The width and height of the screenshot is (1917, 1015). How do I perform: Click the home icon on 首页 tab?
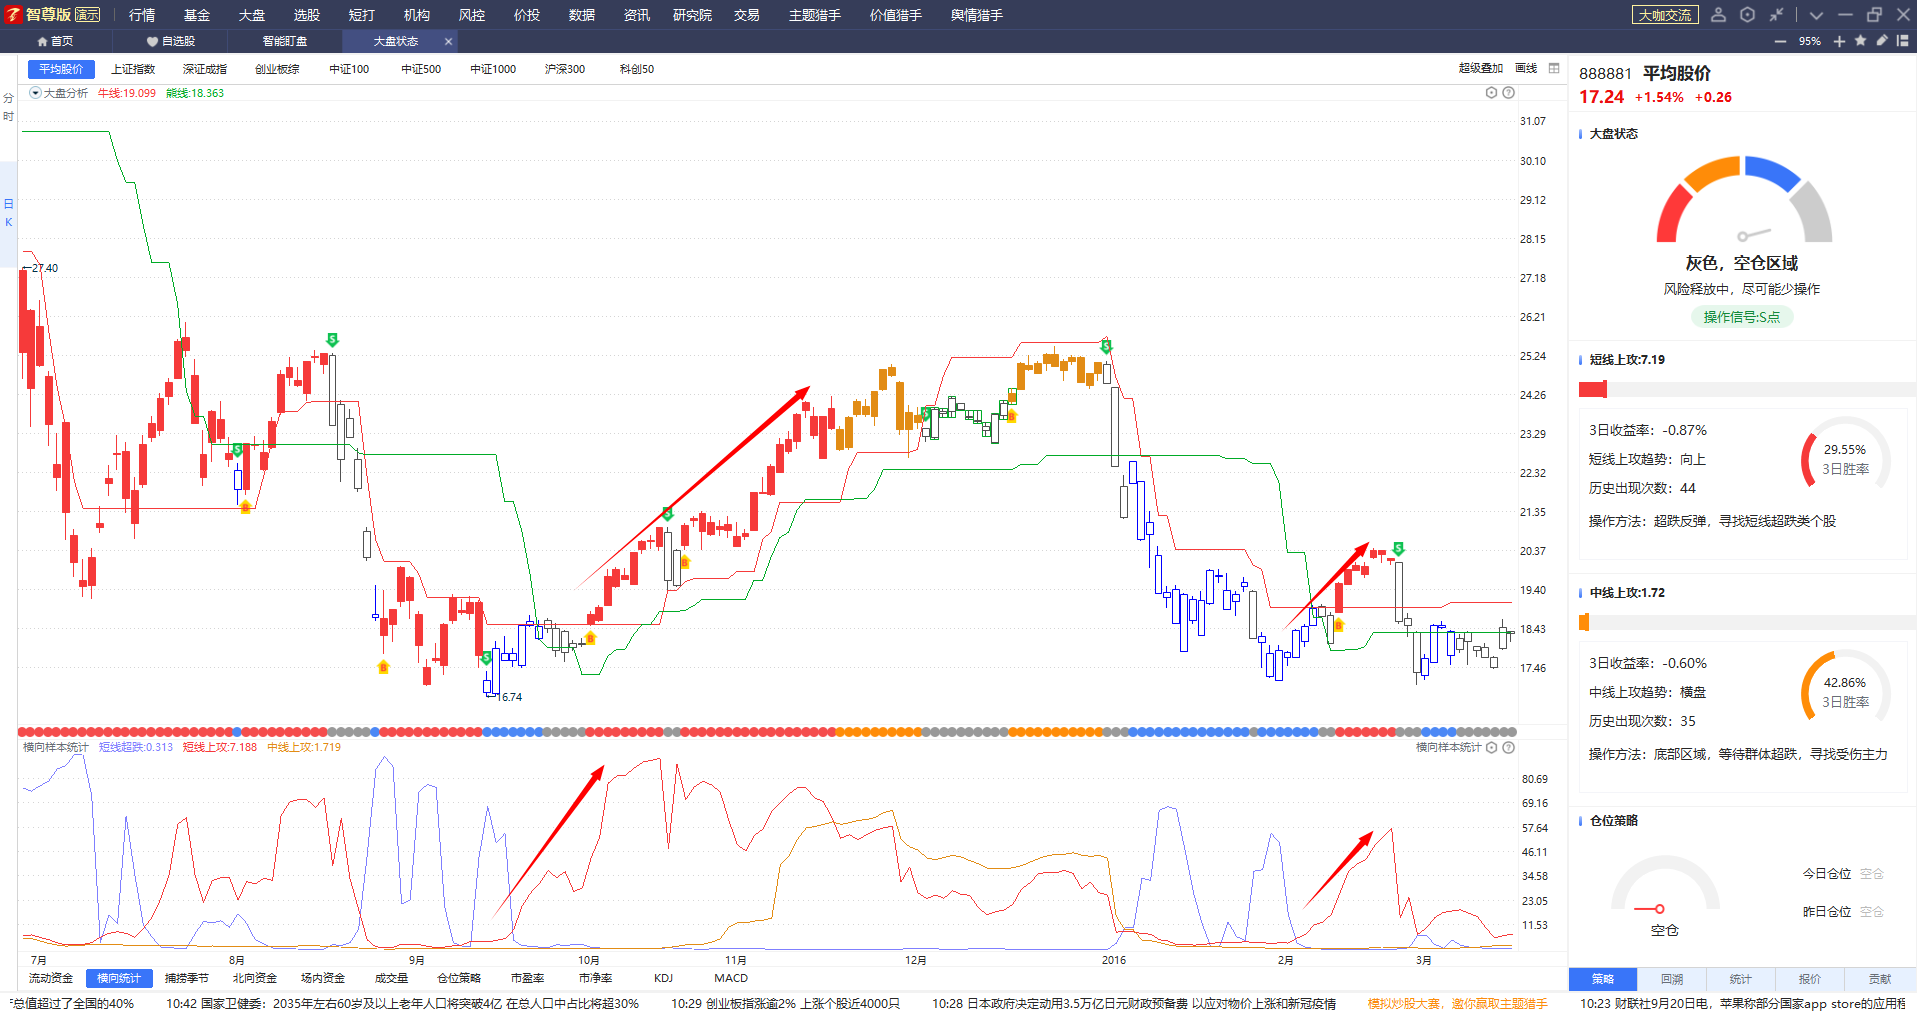click(42, 41)
